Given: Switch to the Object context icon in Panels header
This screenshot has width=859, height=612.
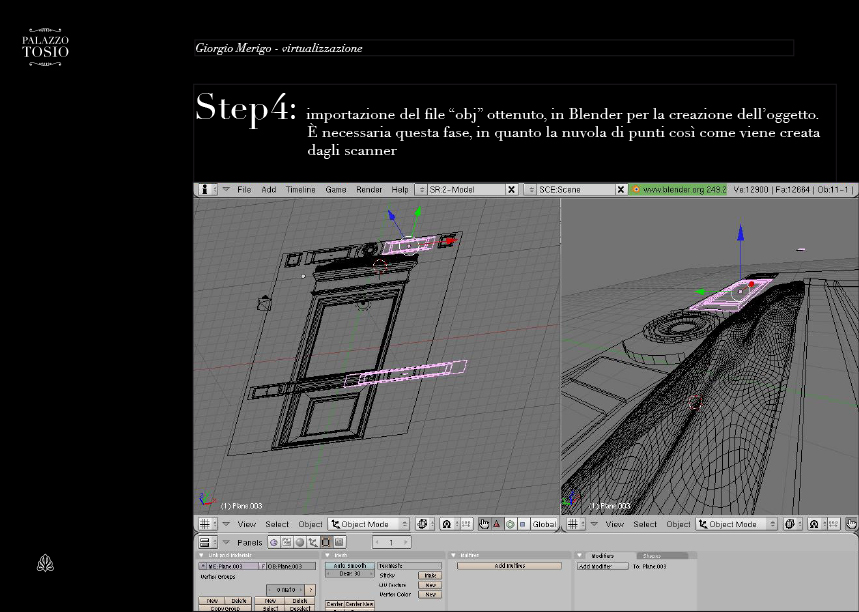Looking at the screenshot, I should pos(313,542).
